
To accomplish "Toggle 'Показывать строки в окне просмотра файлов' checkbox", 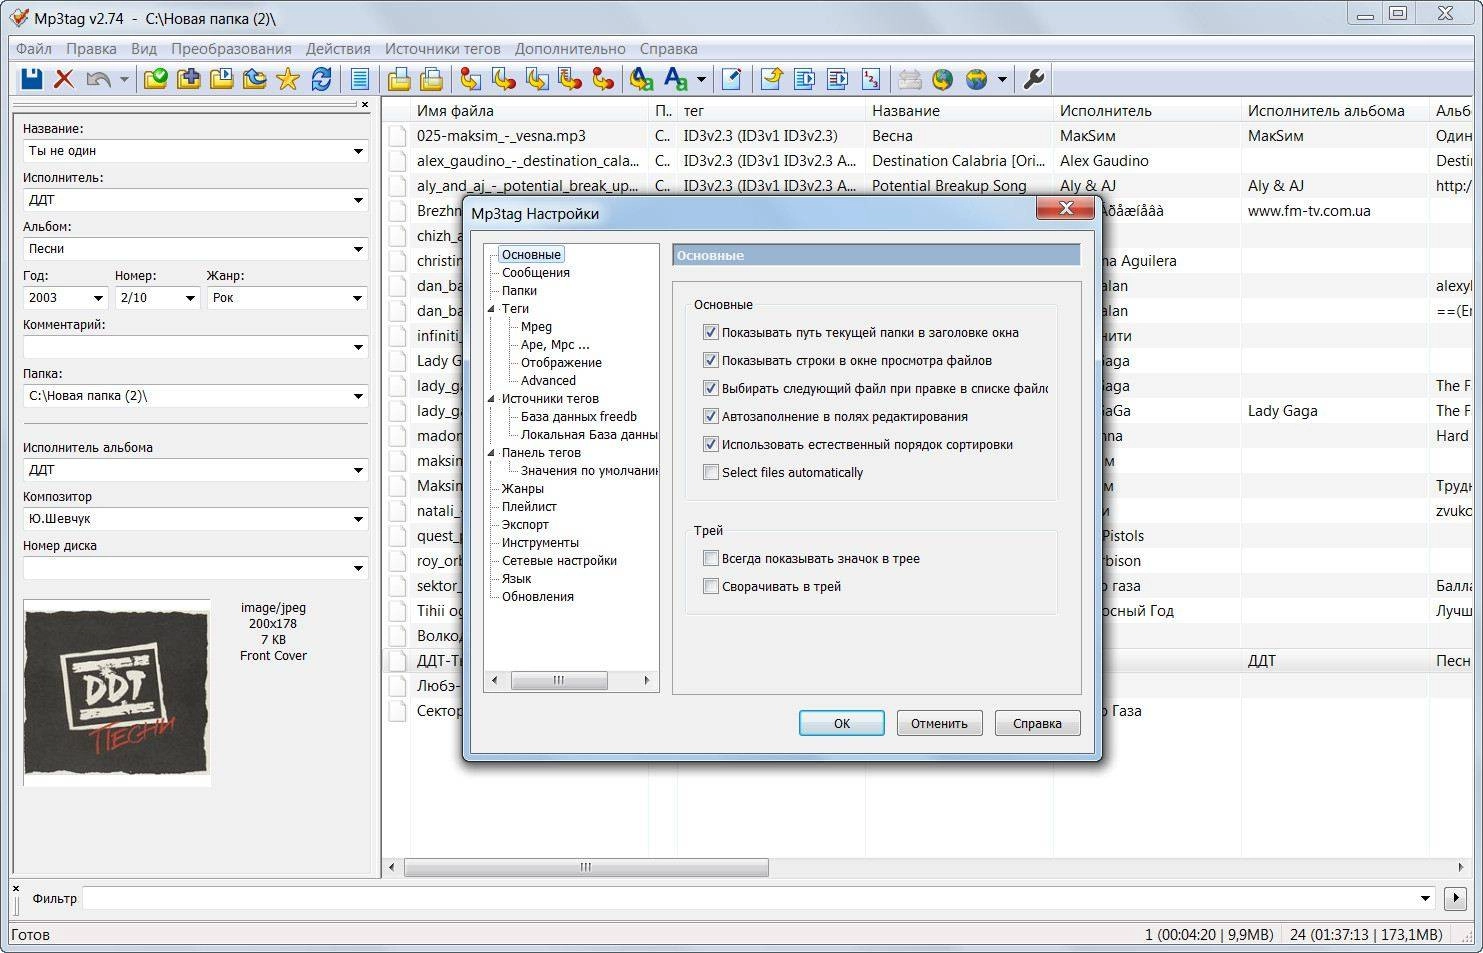I will point(711,360).
